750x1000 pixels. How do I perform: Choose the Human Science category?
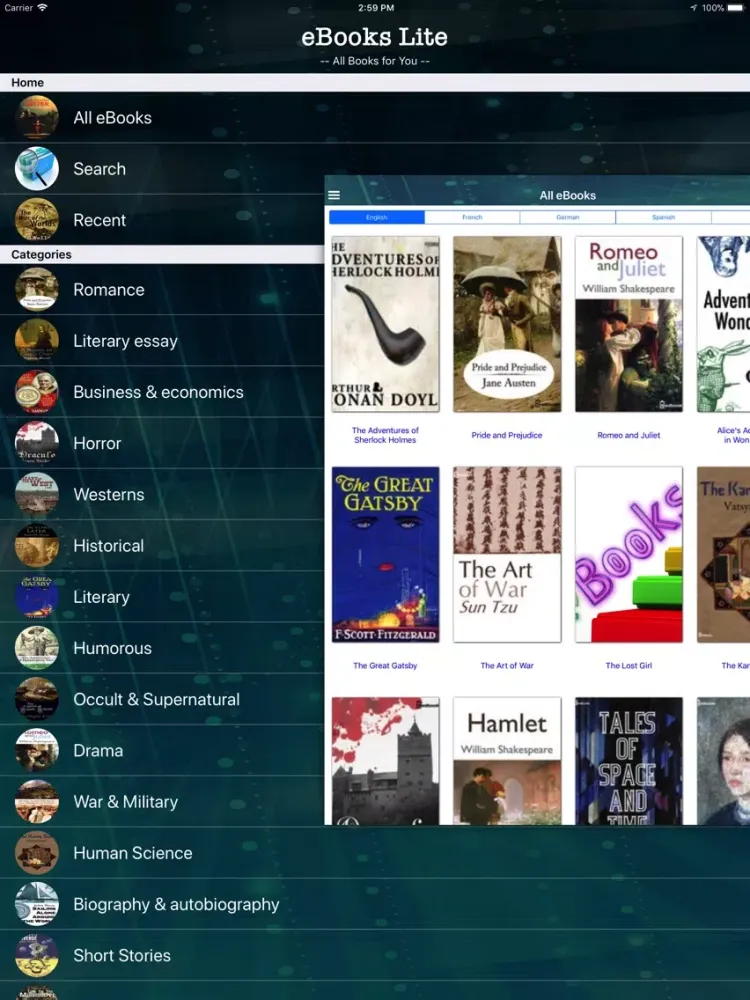click(375, 853)
